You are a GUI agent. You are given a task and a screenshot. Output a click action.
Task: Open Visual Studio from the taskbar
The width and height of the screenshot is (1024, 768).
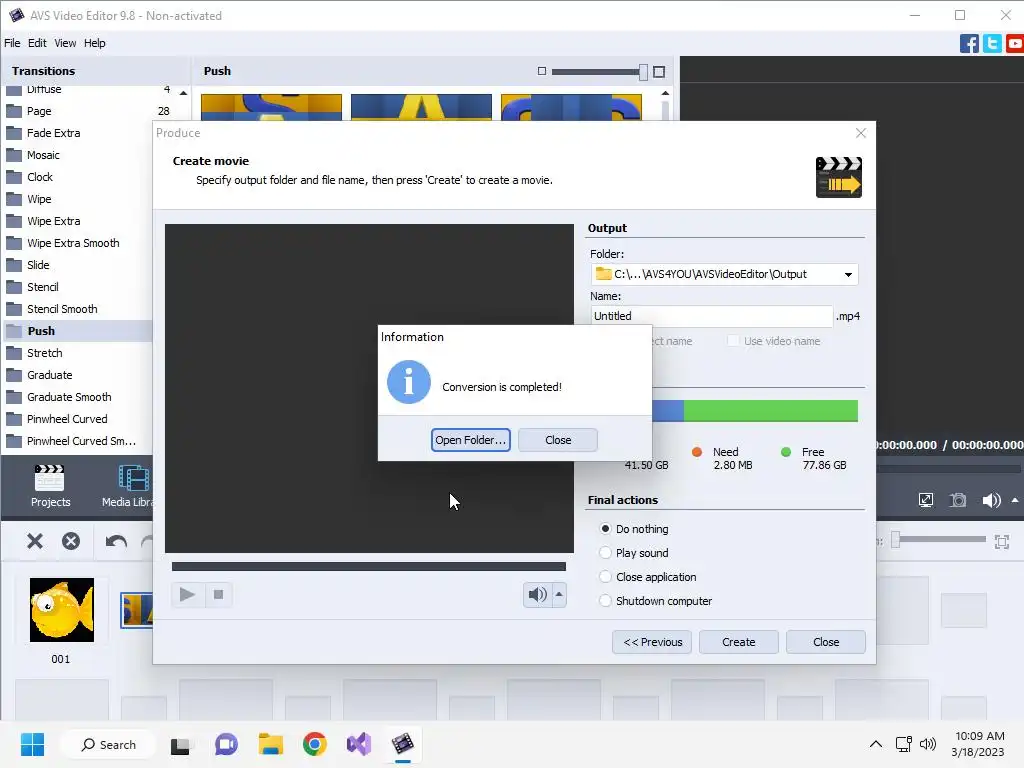pyautogui.click(x=359, y=744)
